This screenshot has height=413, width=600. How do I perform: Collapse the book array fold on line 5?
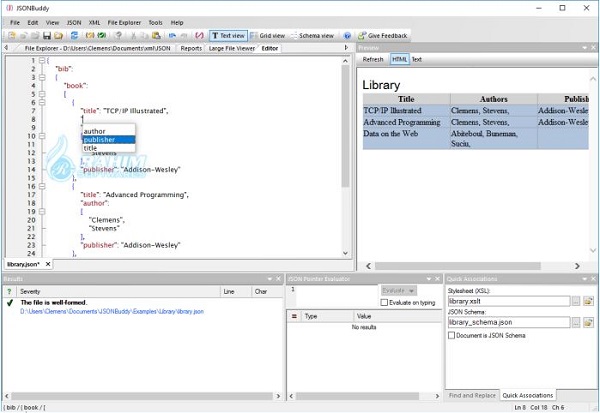click(x=40, y=93)
